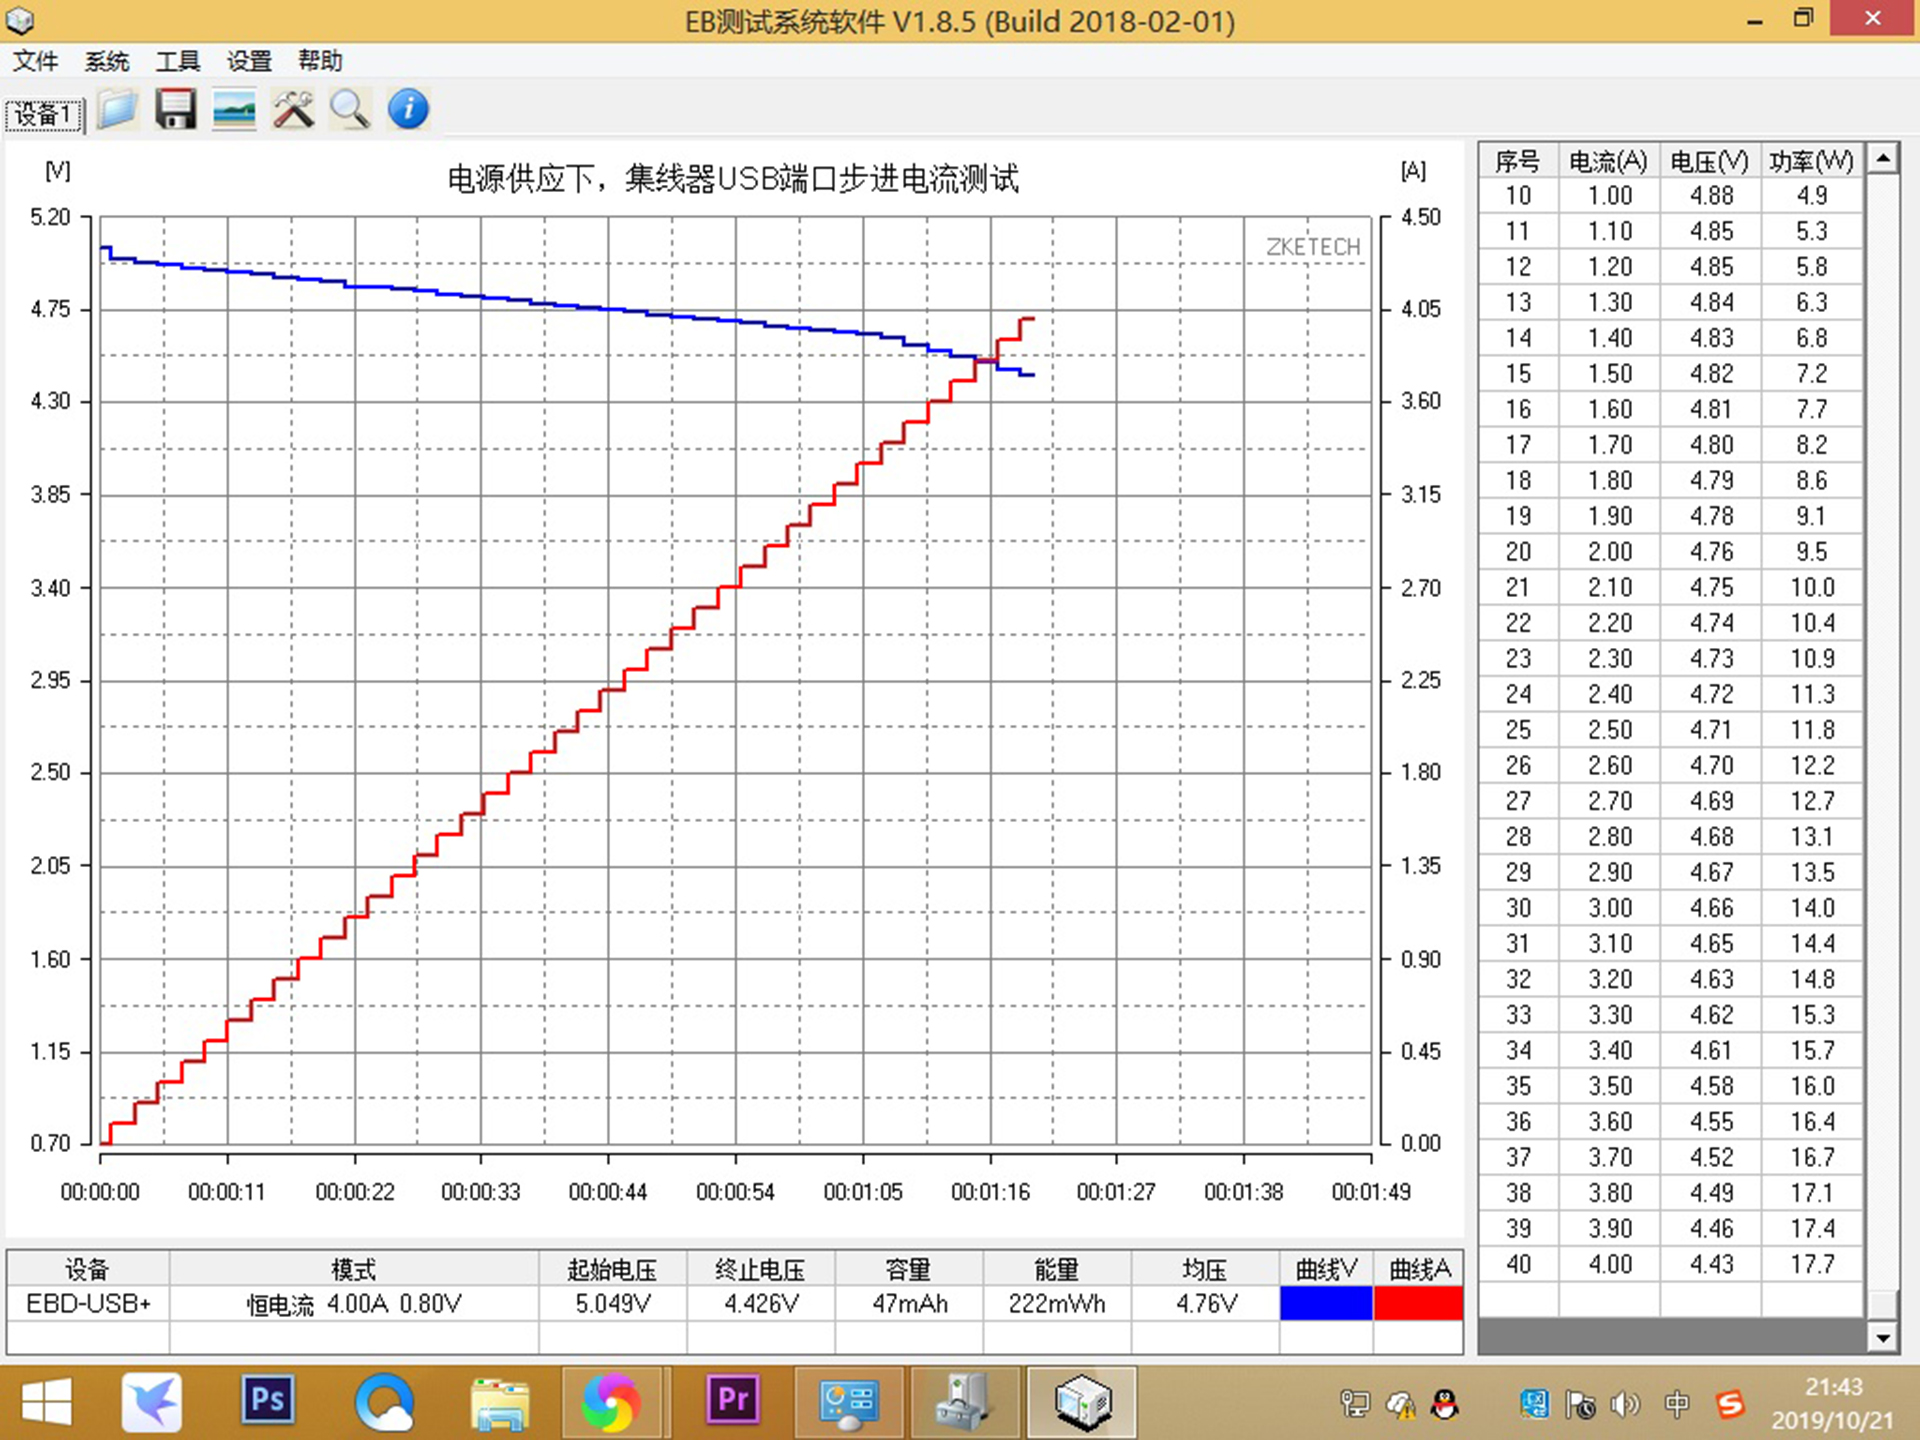Open the blue info icon
This screenshot has height=1440, width=1920.
pyautogui.click(x=408, y=110)
